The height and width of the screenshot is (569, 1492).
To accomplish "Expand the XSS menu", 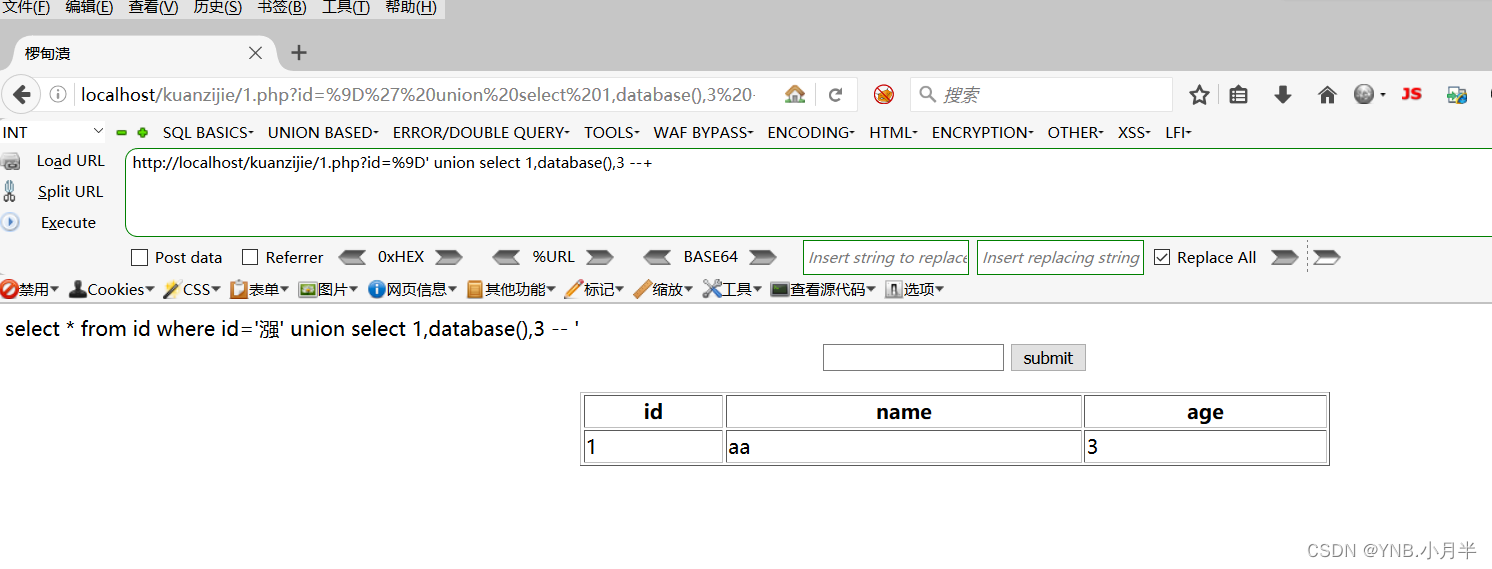I will pyautogui.click(x=1135, y=132).
